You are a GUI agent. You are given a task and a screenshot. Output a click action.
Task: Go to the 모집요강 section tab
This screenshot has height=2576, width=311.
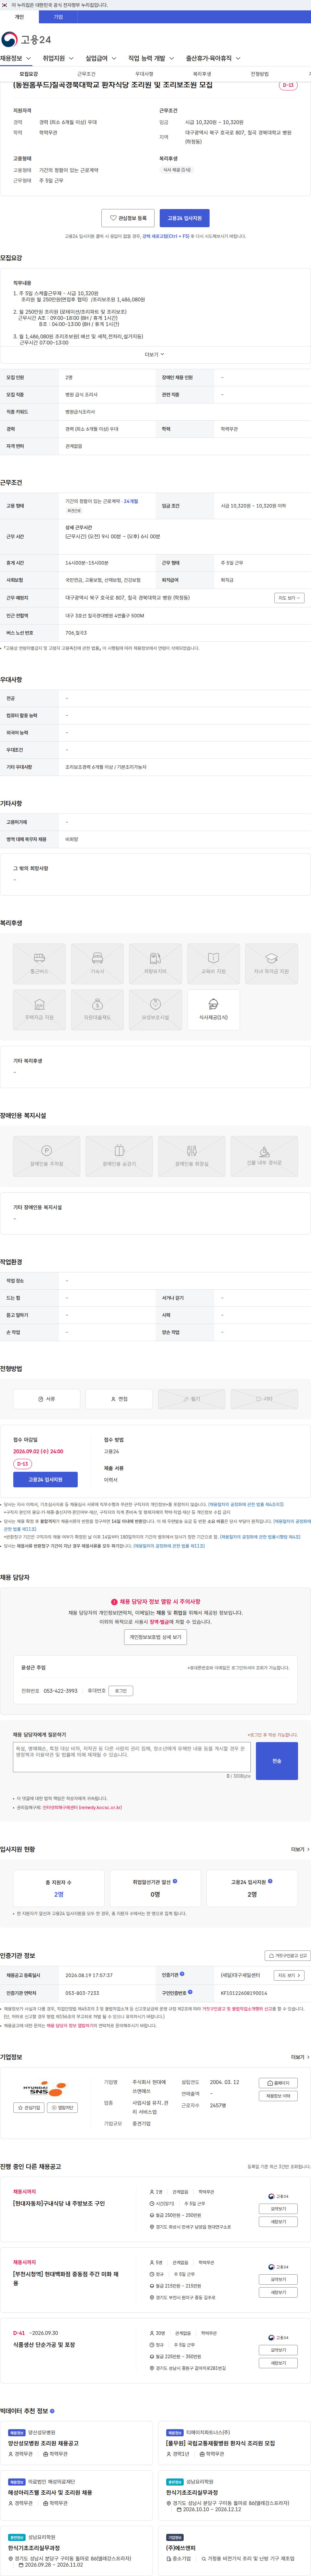coord(29,74)
